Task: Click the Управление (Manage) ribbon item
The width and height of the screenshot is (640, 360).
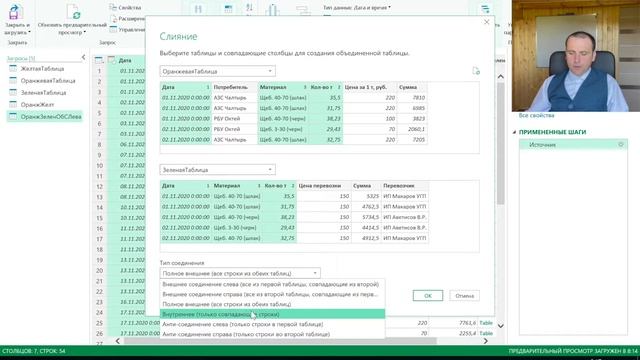Action: point(127,29)
